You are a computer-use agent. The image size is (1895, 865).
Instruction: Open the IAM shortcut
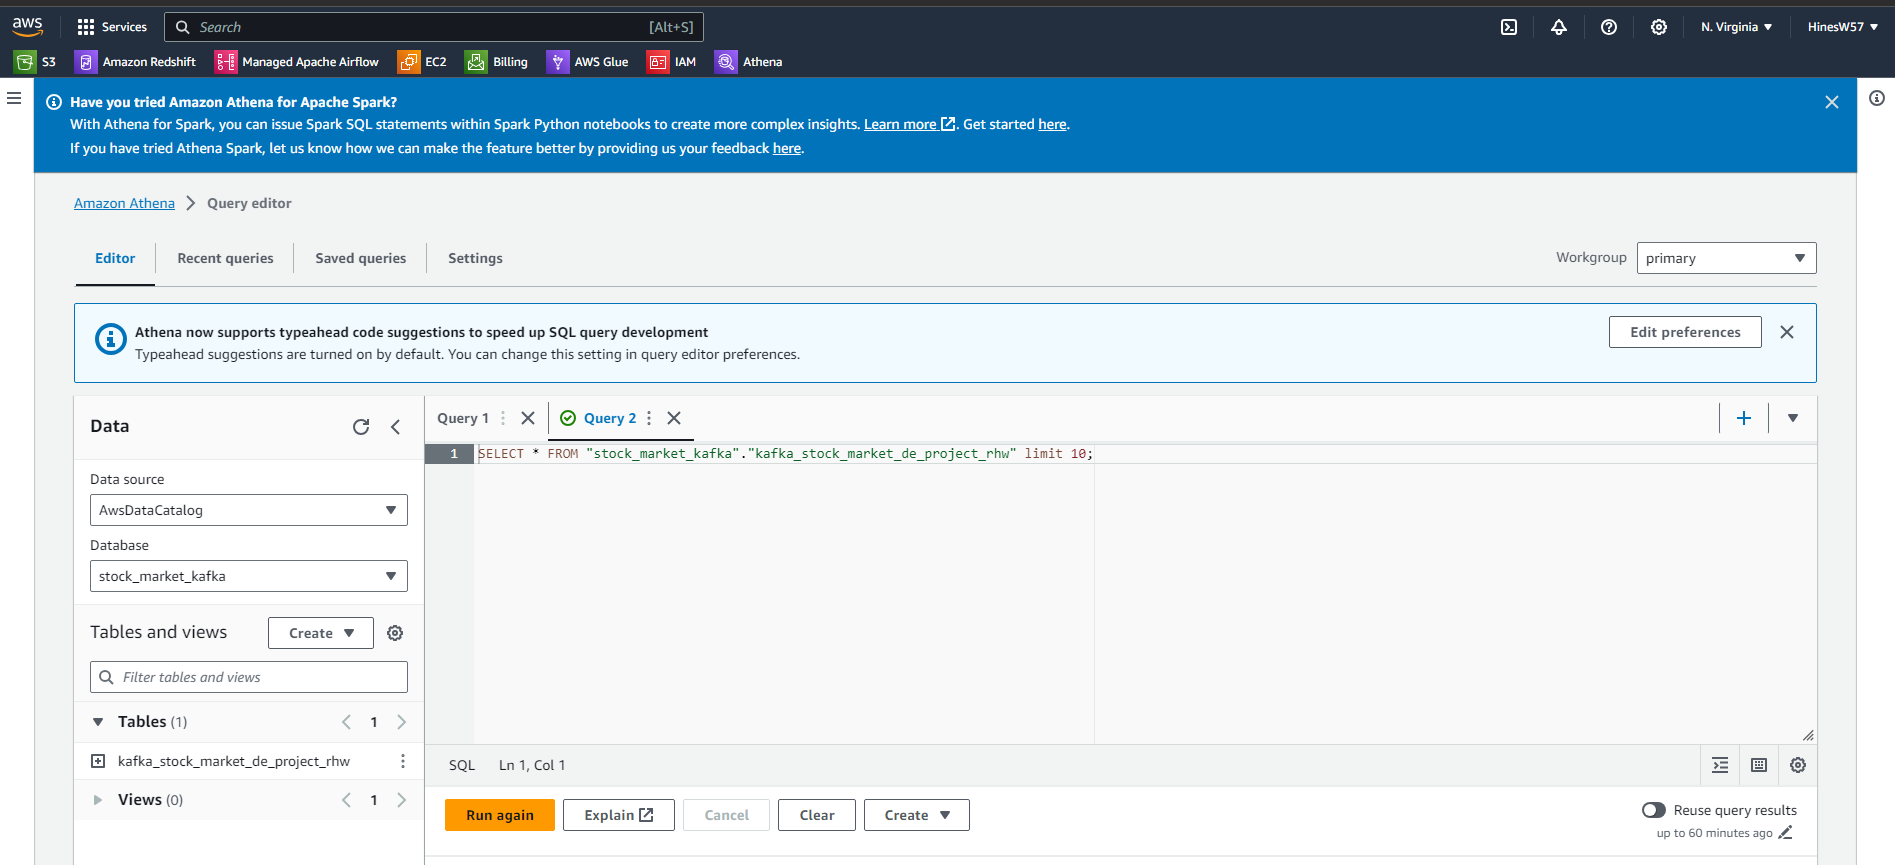coord(672,62)
